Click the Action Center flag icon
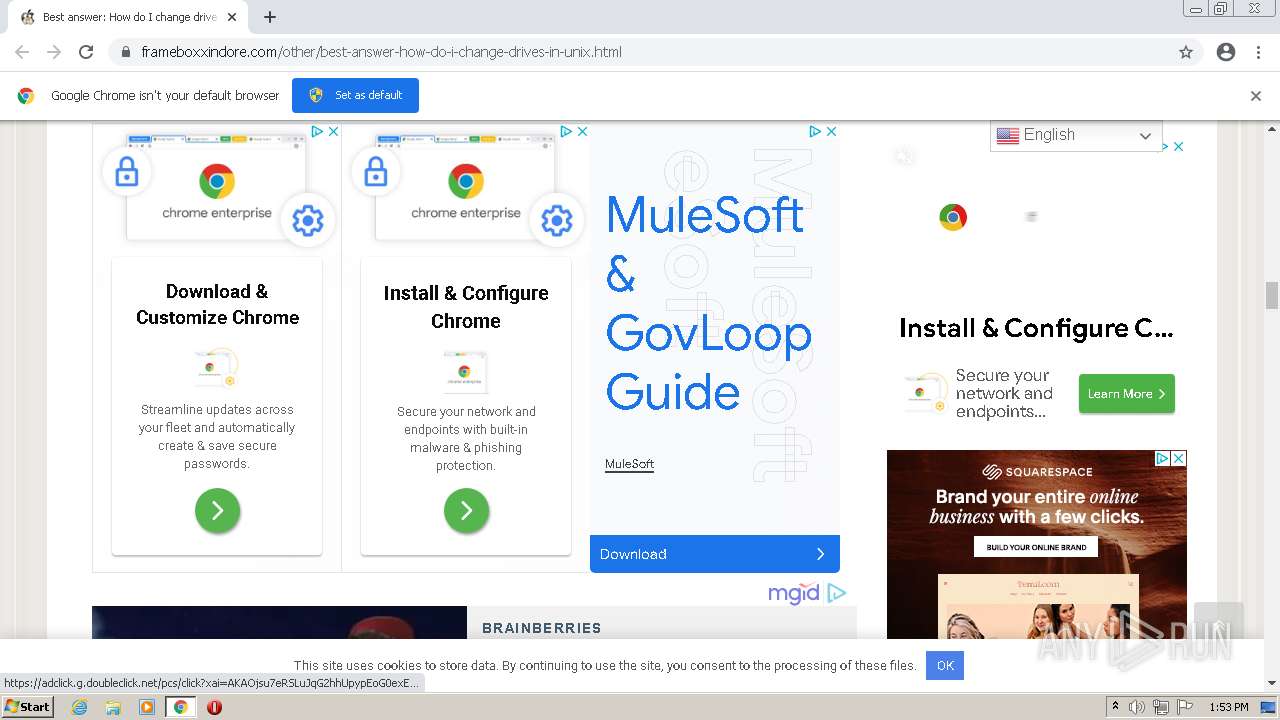Screen dimensions: 1280x720 1185,707
